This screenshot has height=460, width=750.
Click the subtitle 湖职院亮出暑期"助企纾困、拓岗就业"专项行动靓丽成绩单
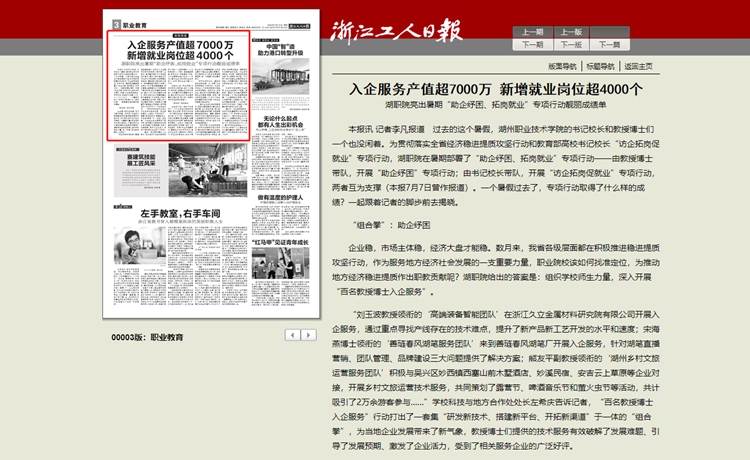pos(496,104)
